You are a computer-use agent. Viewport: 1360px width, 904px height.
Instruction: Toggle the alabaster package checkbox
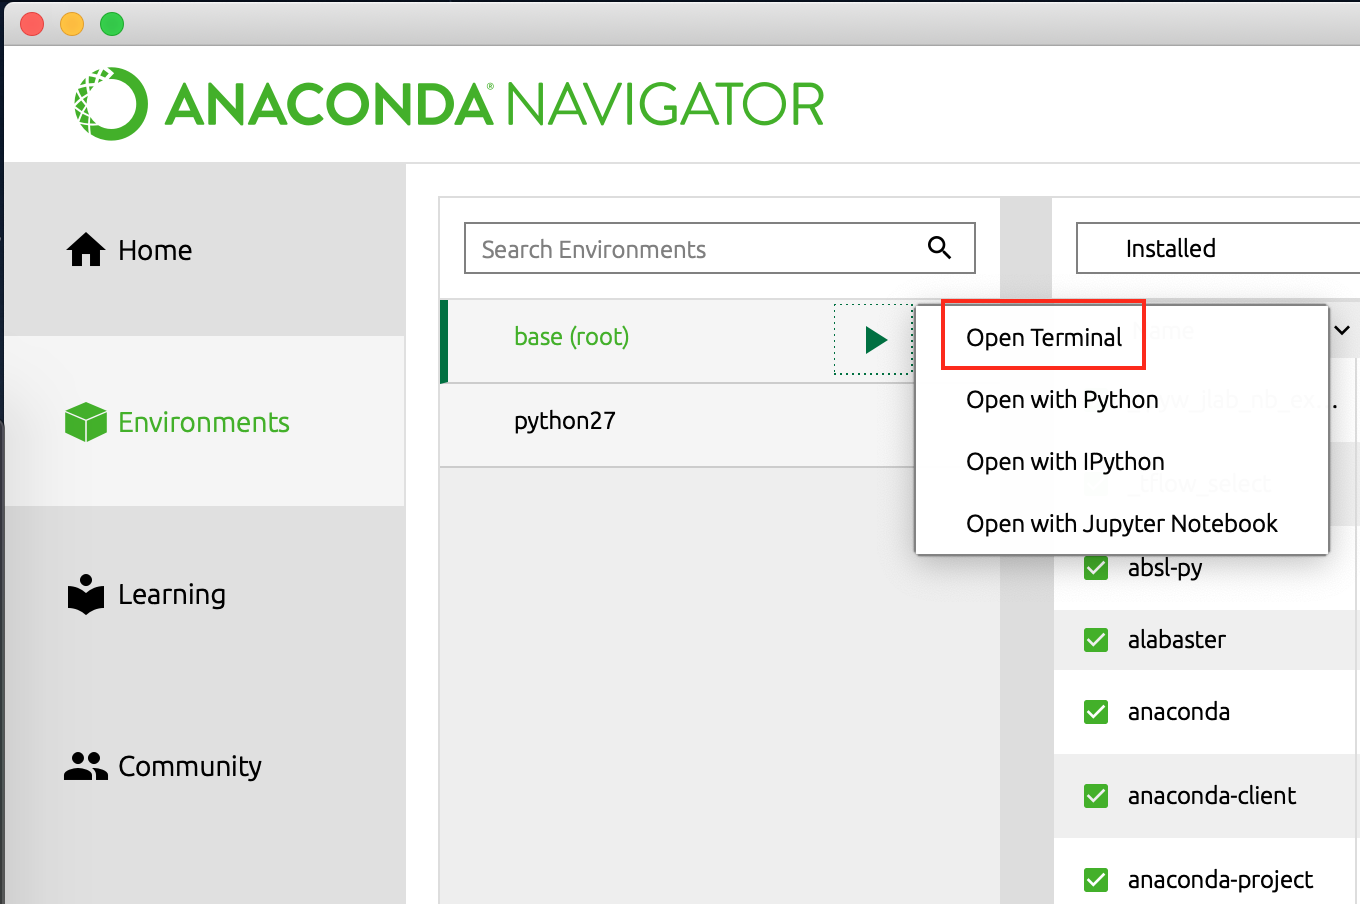tap(1096, 640)
